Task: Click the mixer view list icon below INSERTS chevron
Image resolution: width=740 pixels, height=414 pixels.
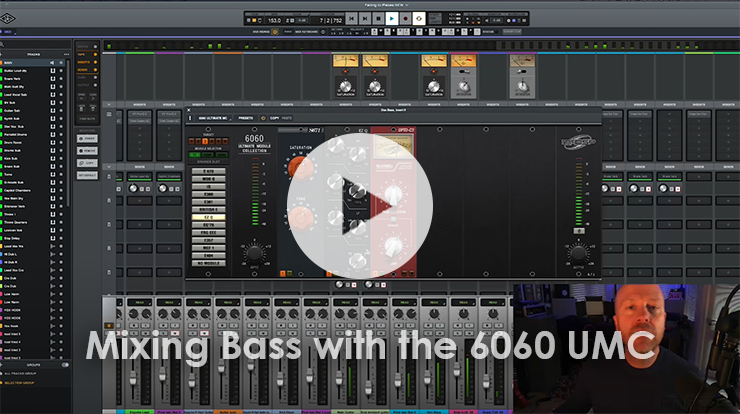Action: click(x=109, y=114)
